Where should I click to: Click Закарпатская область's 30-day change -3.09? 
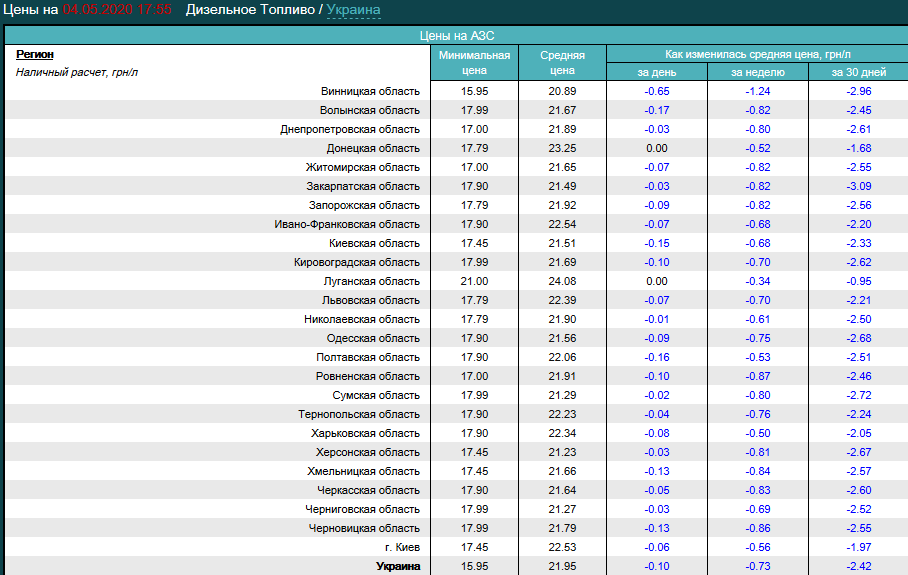858,186
